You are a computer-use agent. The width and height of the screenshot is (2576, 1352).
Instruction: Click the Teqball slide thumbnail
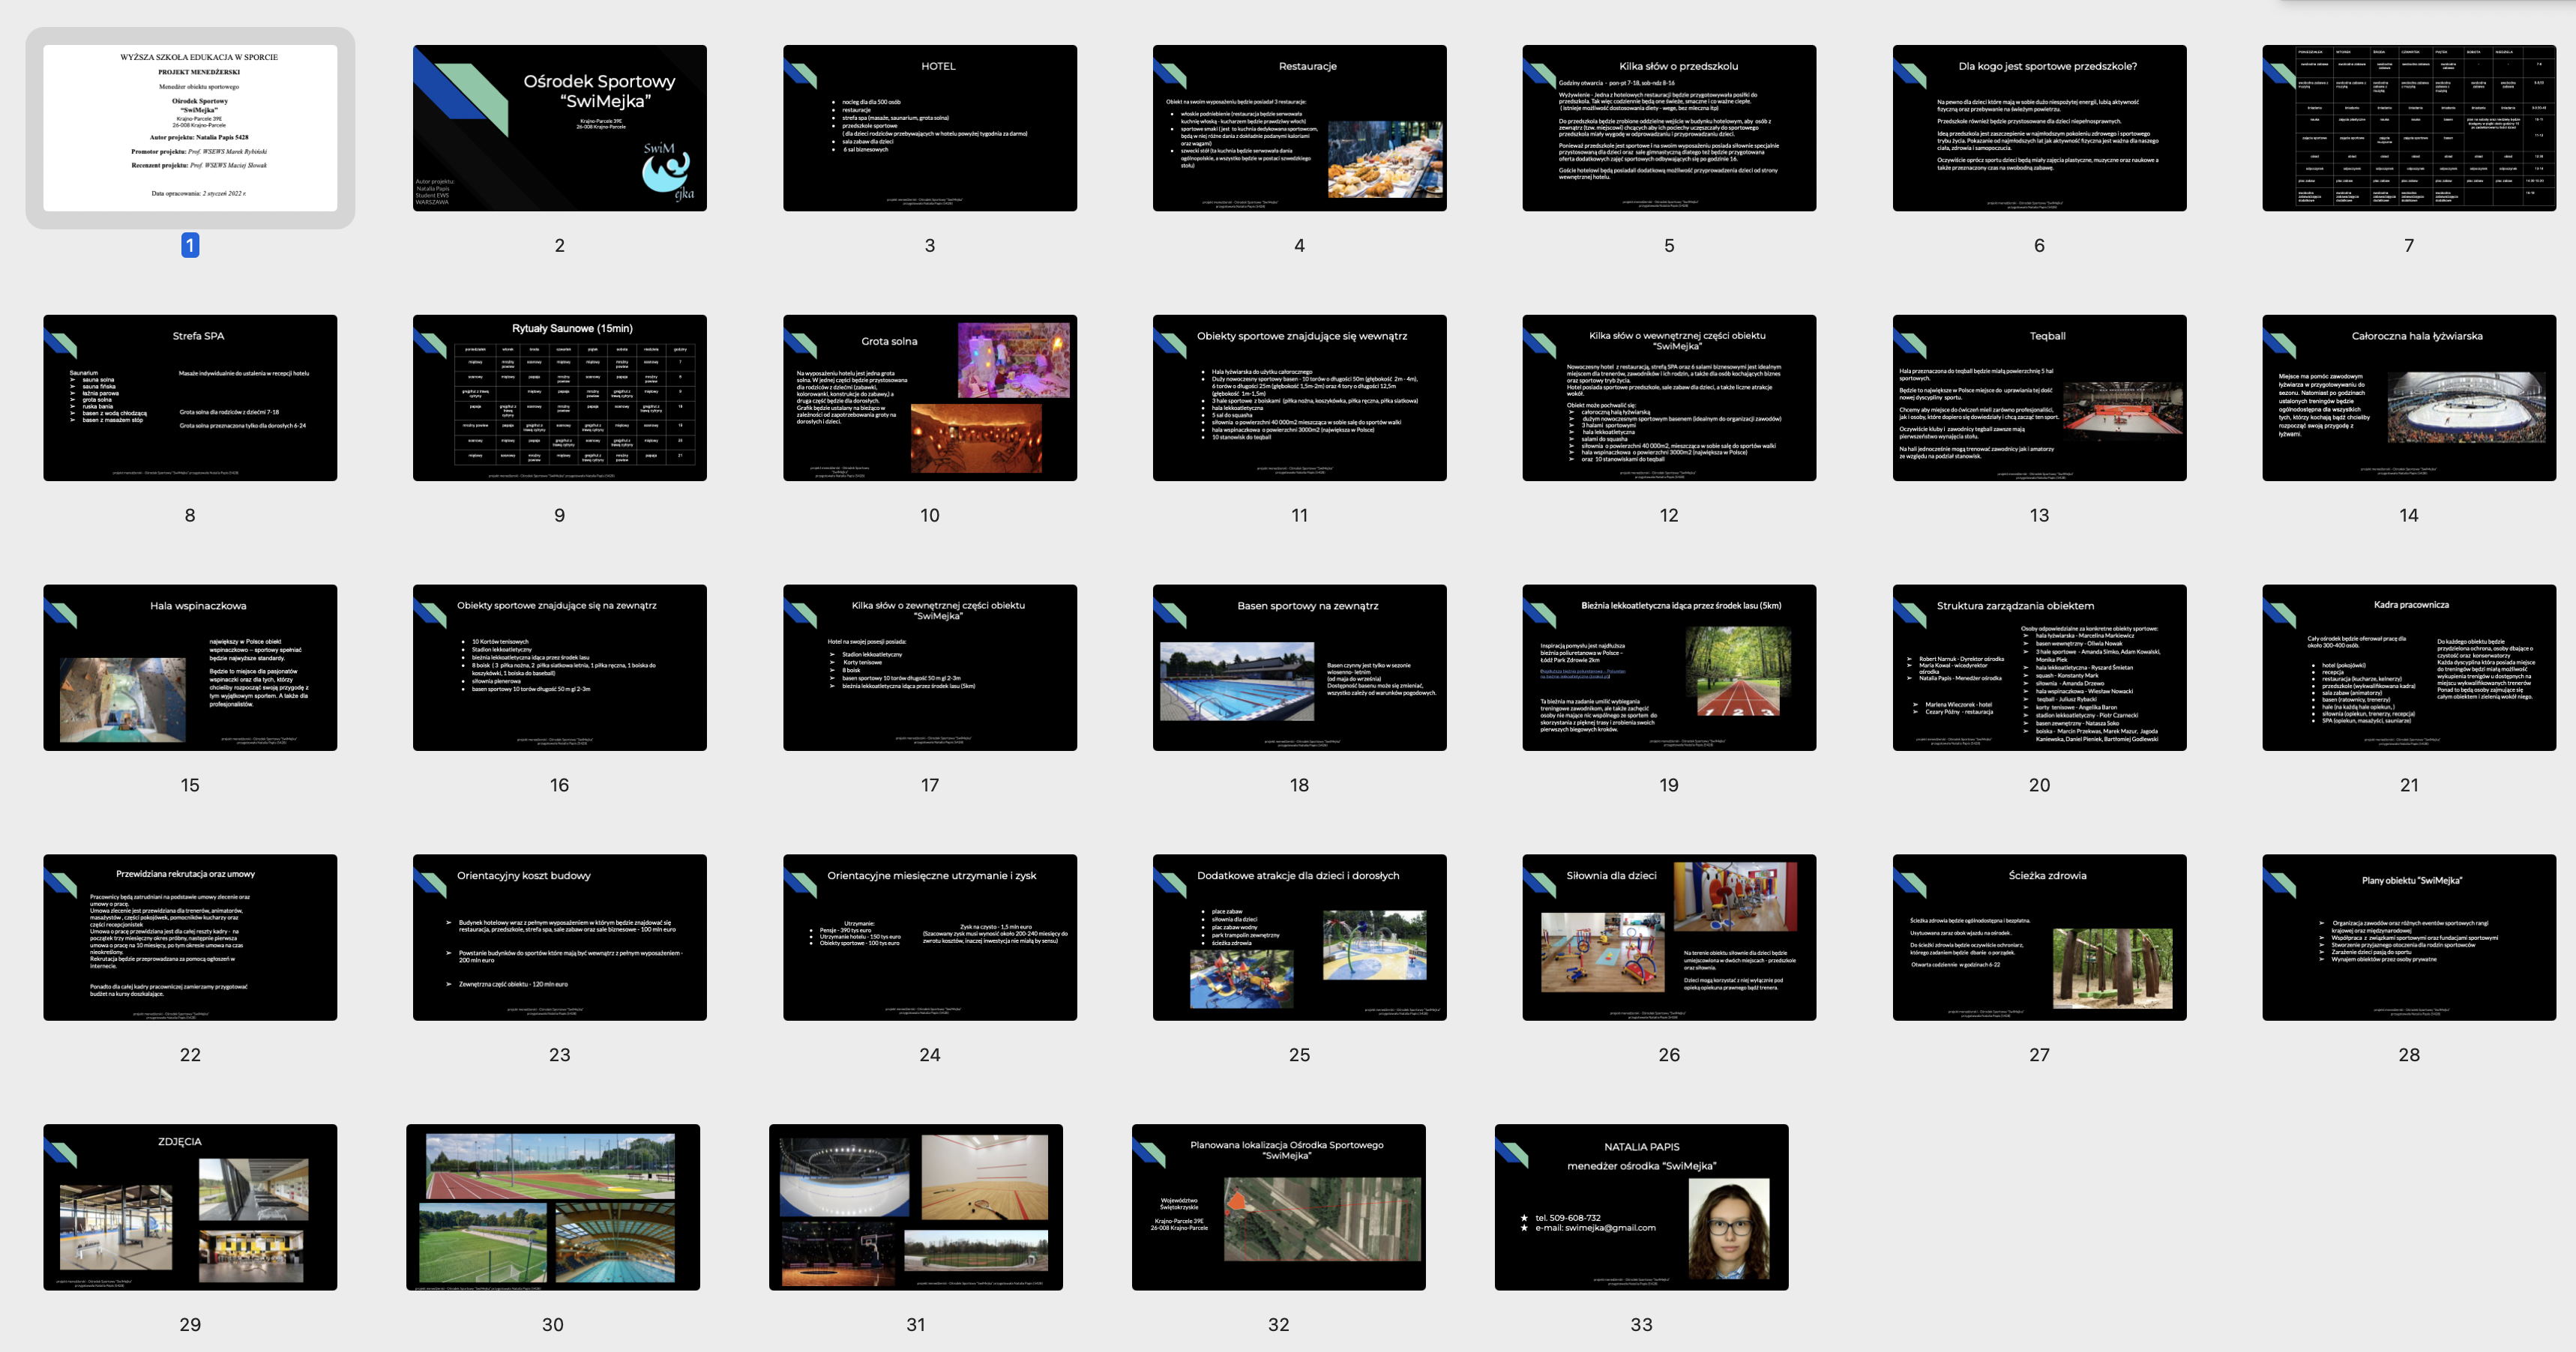click(x=2038, y=397)
